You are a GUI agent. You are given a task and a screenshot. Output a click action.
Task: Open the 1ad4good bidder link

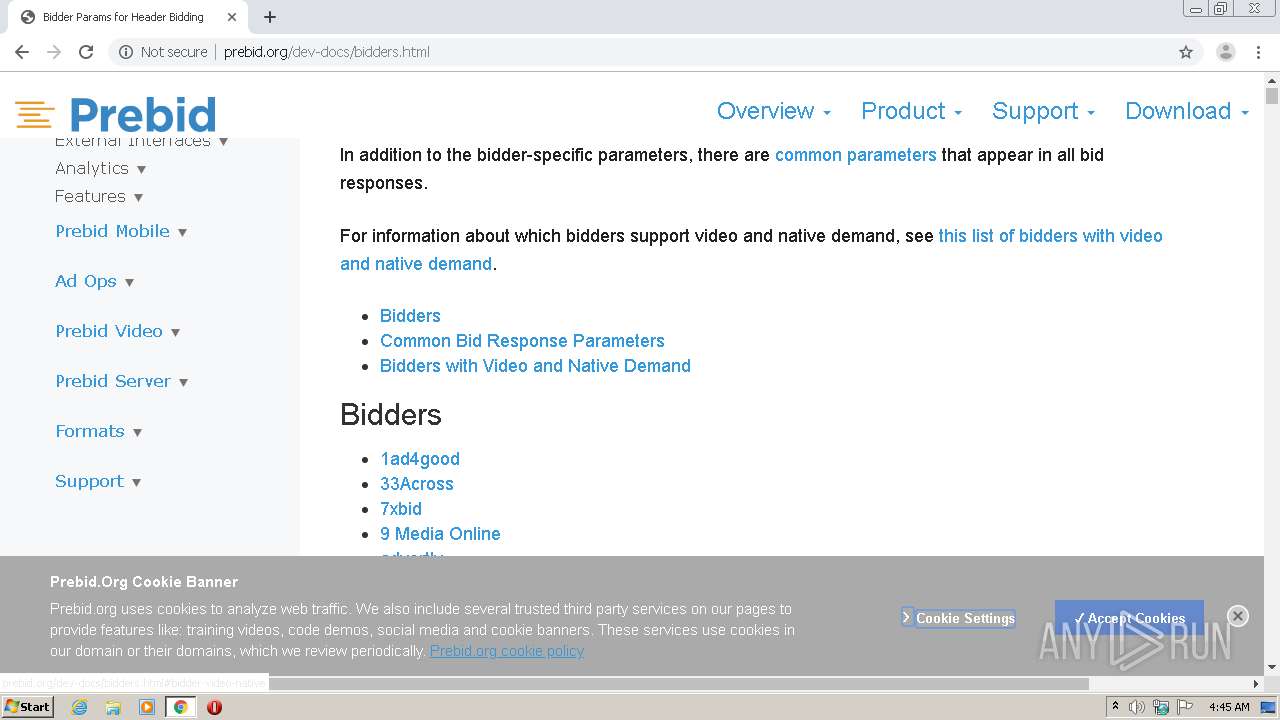point(420,459)
